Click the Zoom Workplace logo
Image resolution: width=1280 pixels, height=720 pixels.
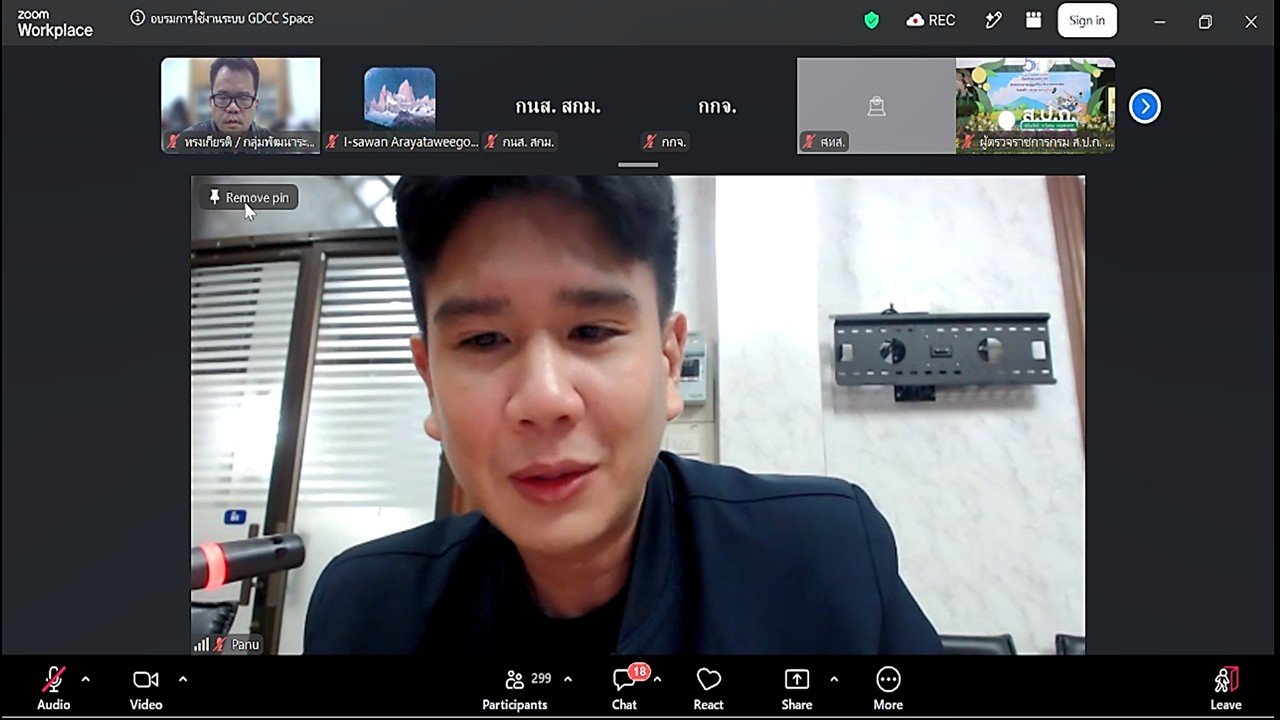coord(55,24)
